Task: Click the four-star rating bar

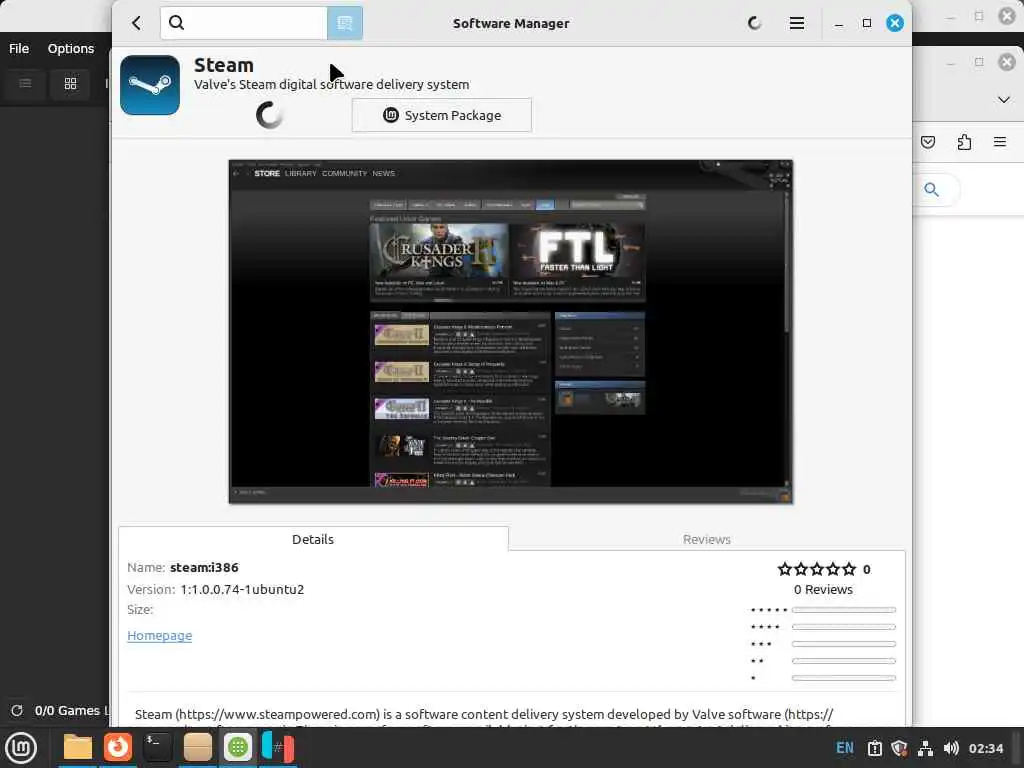Action: coord(844,627)
